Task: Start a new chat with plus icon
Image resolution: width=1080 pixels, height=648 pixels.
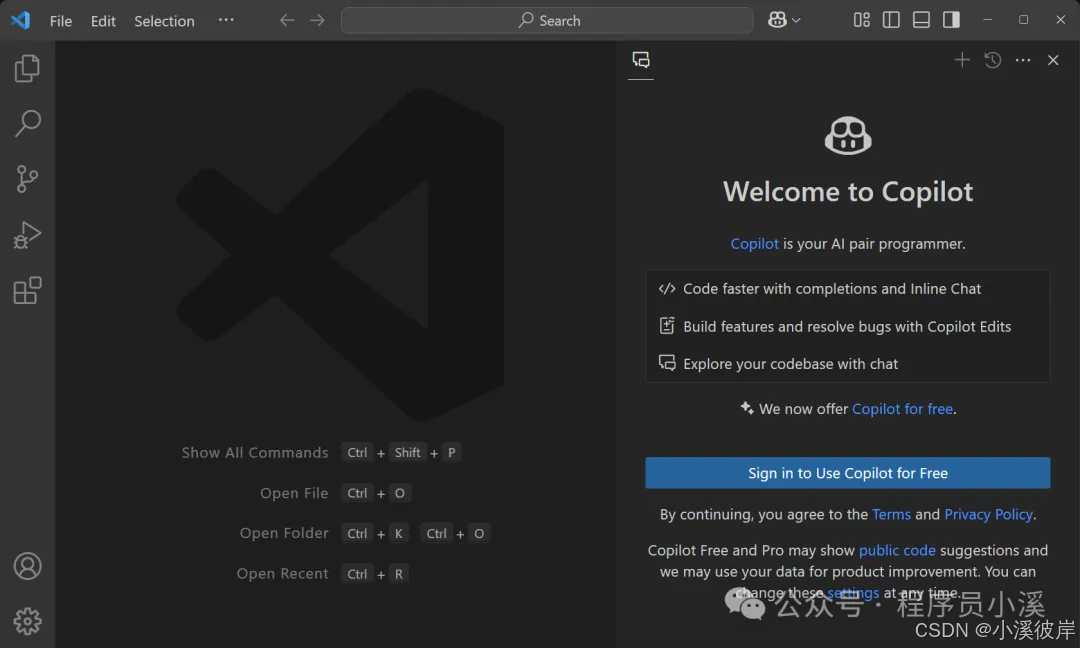Action: (x=962, y=60)
